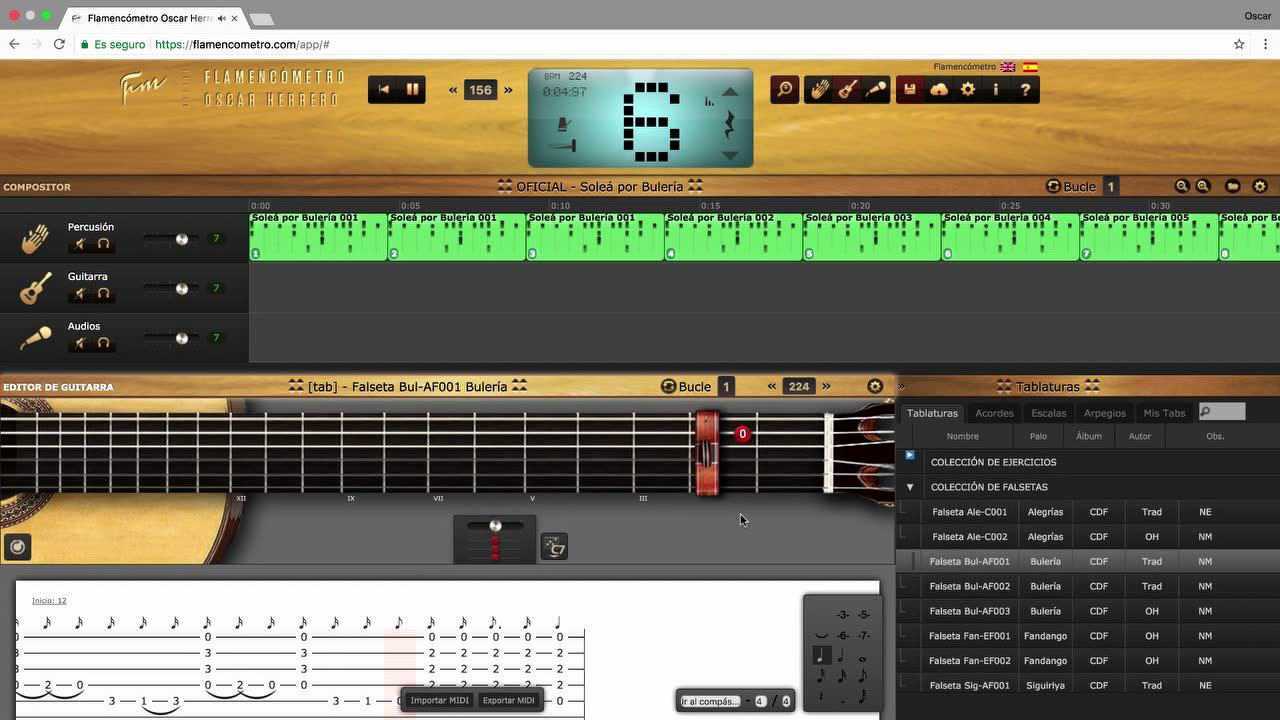Open guitar editor settings gear
The height and width of the screenshot is (720, 1280).
point(875,386)
